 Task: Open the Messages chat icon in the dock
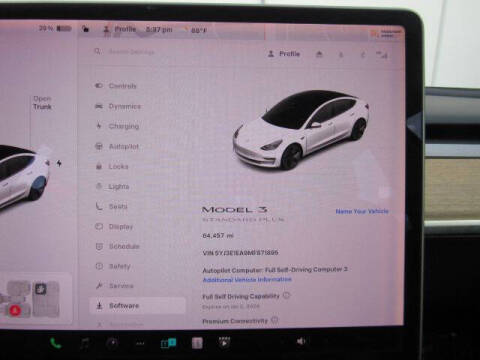click(168, 343)
